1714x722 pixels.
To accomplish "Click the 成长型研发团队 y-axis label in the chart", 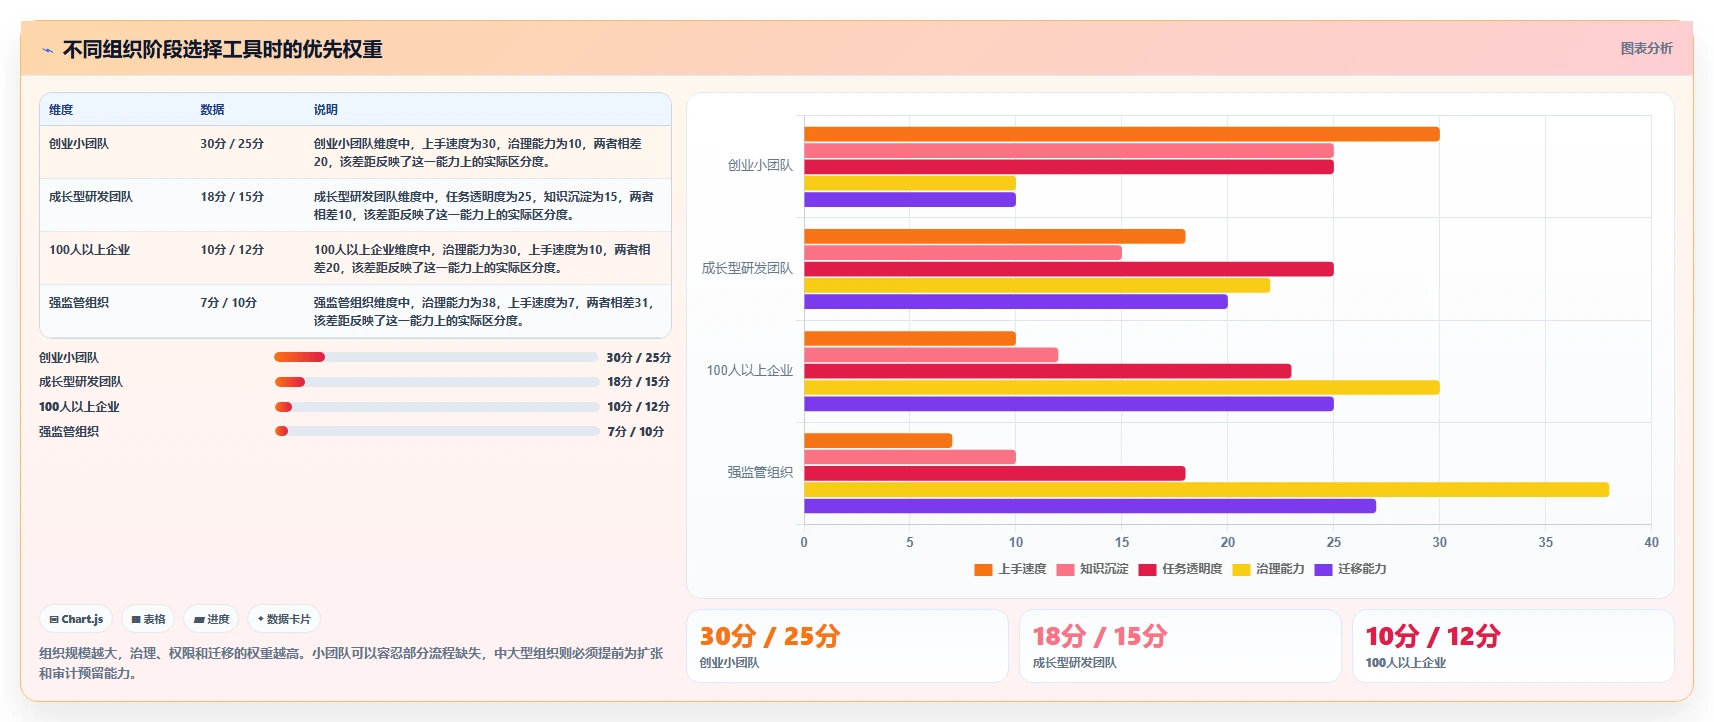I will (x=747, y=268).
